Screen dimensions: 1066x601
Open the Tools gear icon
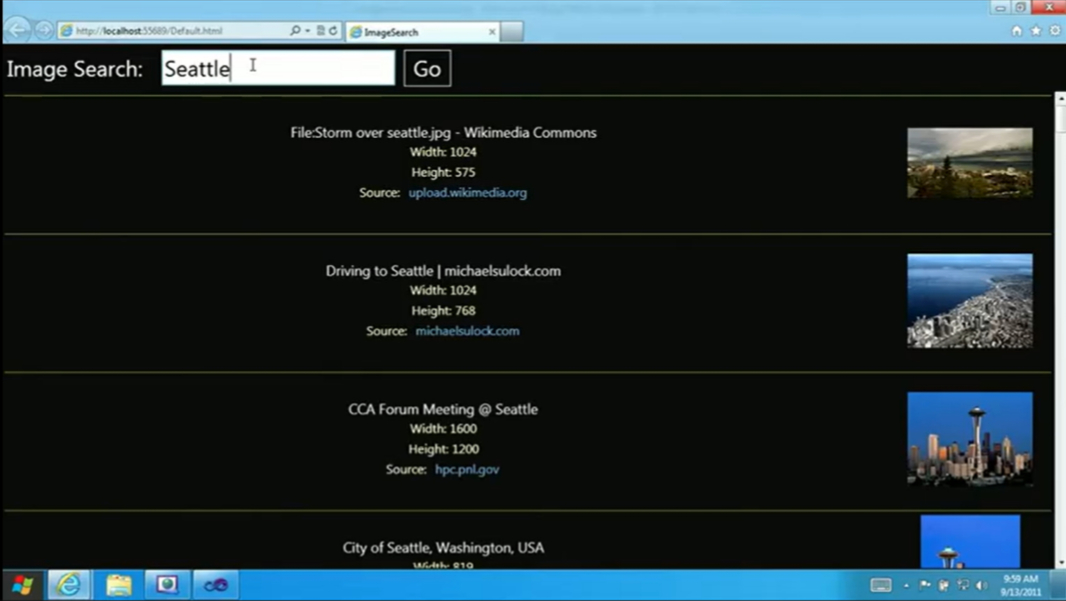tap(1055, 31)
